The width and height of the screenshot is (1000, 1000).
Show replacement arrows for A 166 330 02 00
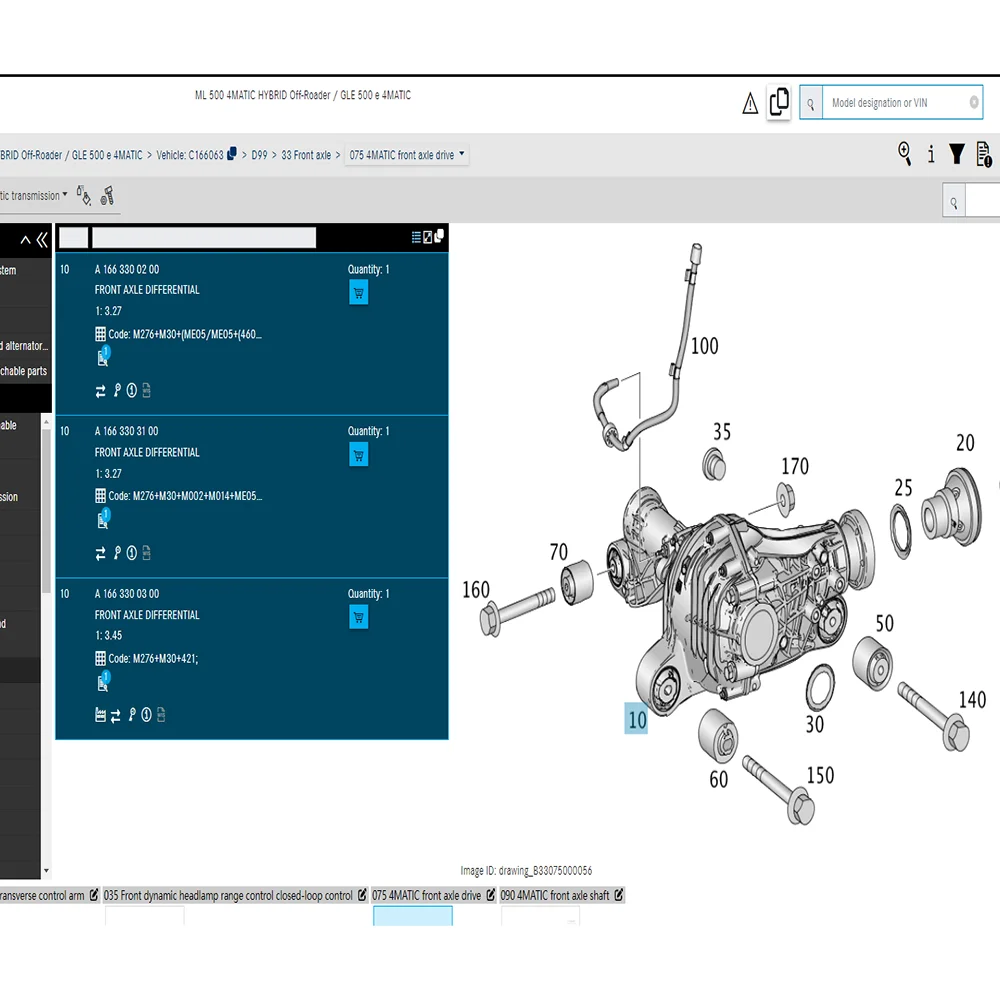tap(100, 391)
